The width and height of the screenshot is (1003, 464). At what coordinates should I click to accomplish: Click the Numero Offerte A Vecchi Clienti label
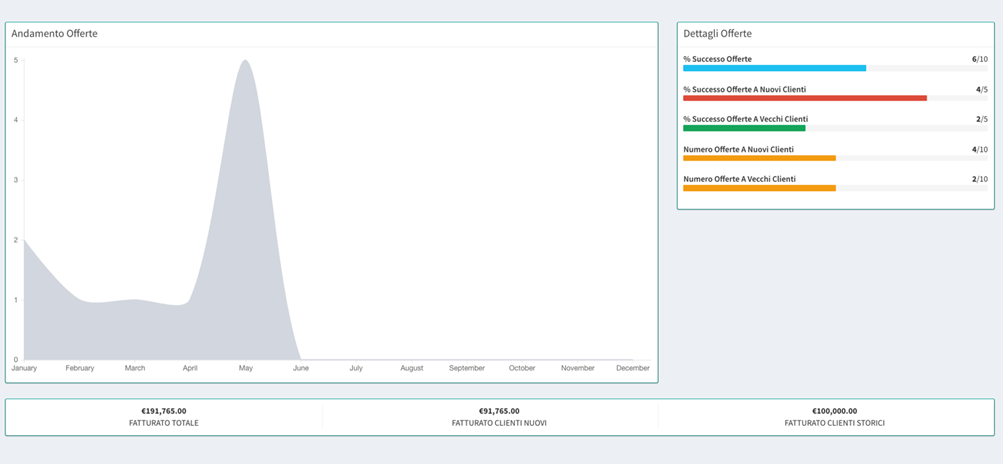(x=739, y=179)
